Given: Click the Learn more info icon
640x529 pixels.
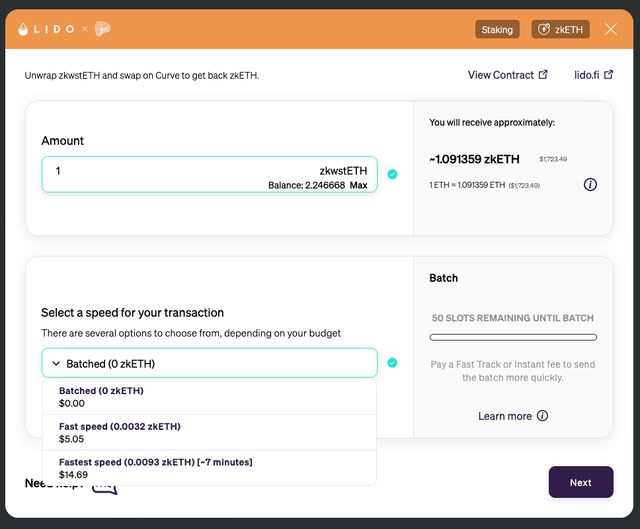Looking at the screenshot, I should [542, 416].
